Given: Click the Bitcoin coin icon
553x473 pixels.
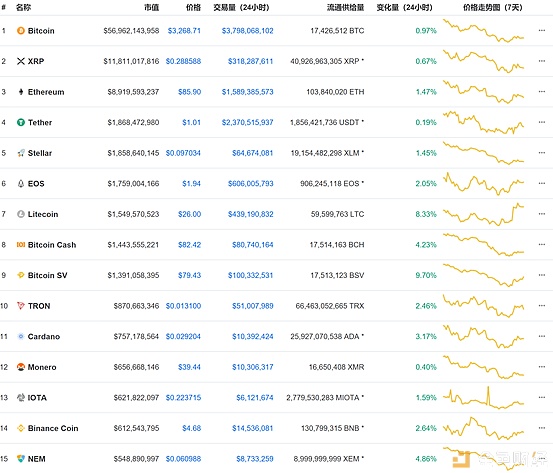Looking at the screenshot, I should (21, 31).
